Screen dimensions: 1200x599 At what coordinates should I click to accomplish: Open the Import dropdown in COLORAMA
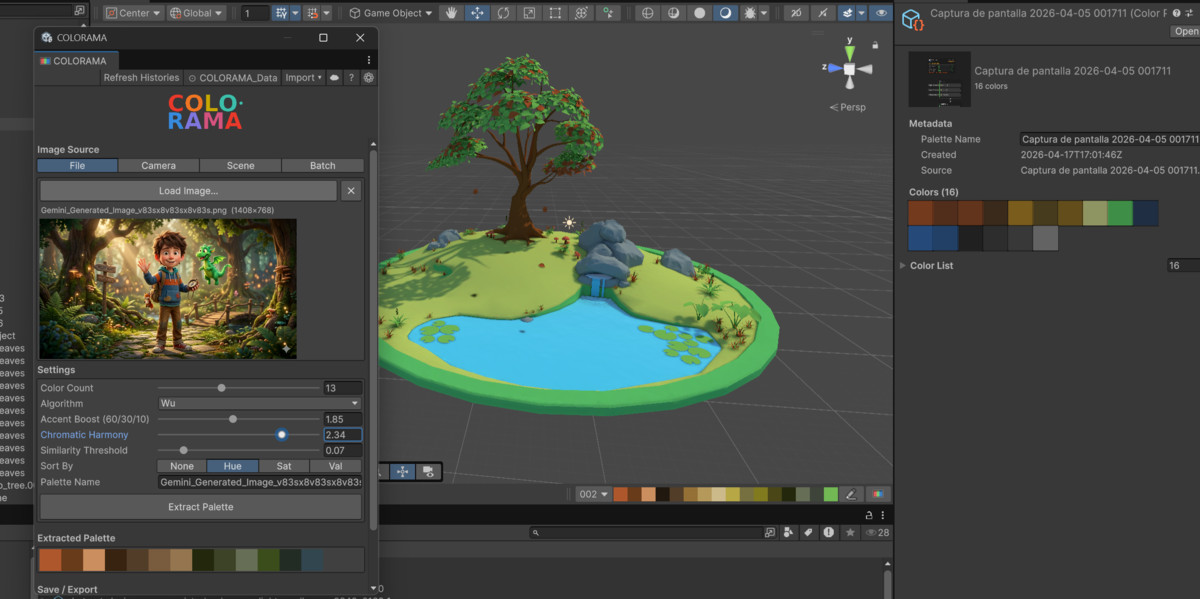click(304, 78)
